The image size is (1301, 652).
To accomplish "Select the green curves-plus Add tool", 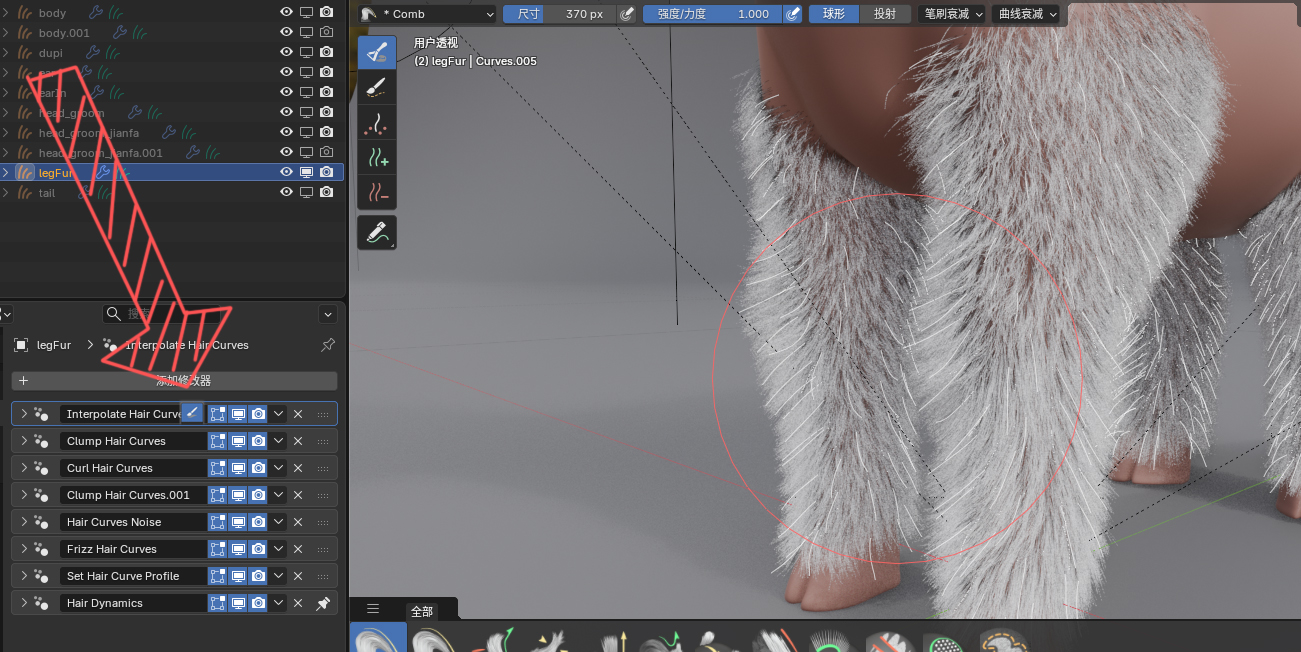I will [377, 158].
